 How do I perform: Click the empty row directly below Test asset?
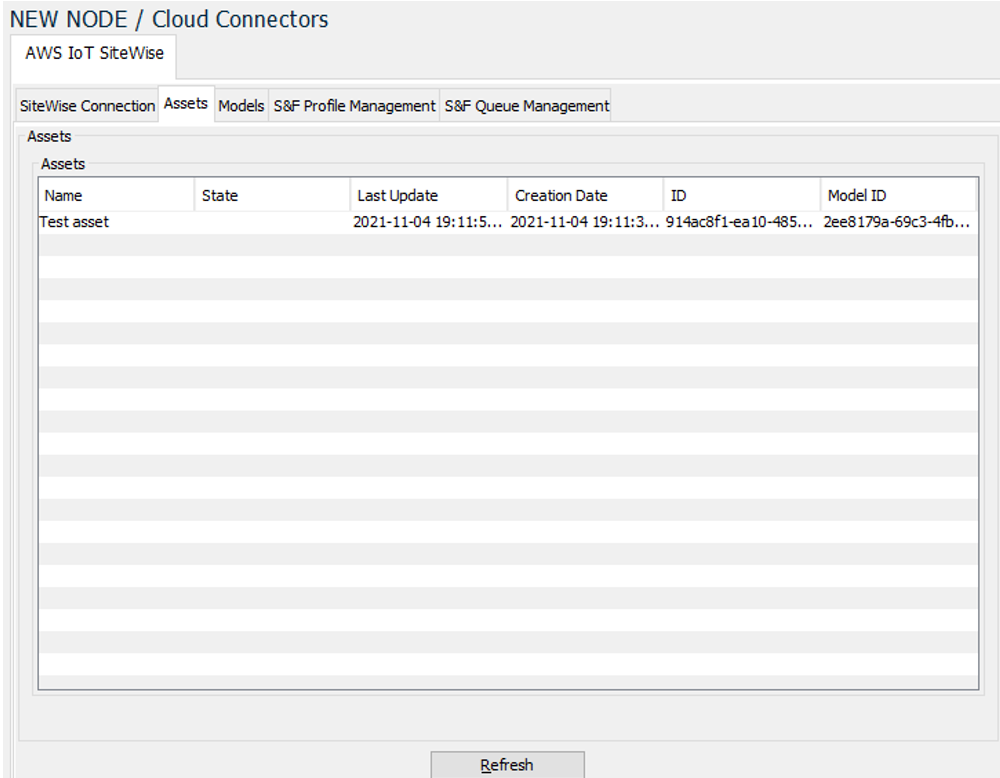507,245
